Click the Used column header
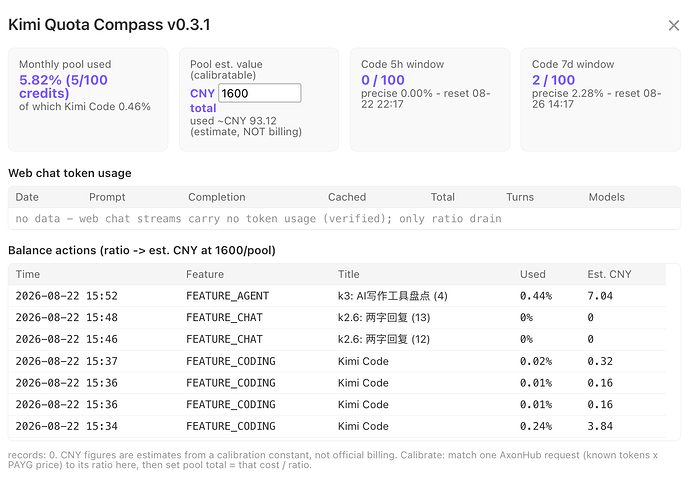This screenshot has height=478, width=690. pyautogui.click(x=533, y=274)
